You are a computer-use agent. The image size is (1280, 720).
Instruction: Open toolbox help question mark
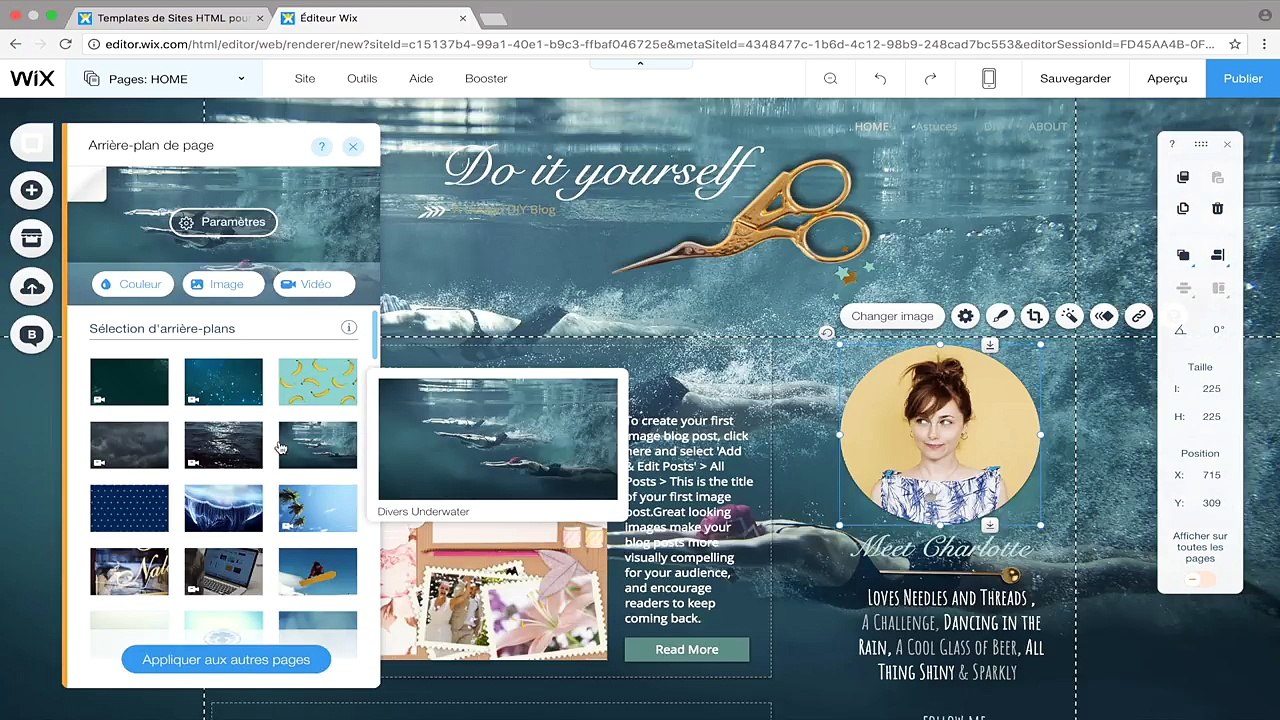tap(1172, 144)
